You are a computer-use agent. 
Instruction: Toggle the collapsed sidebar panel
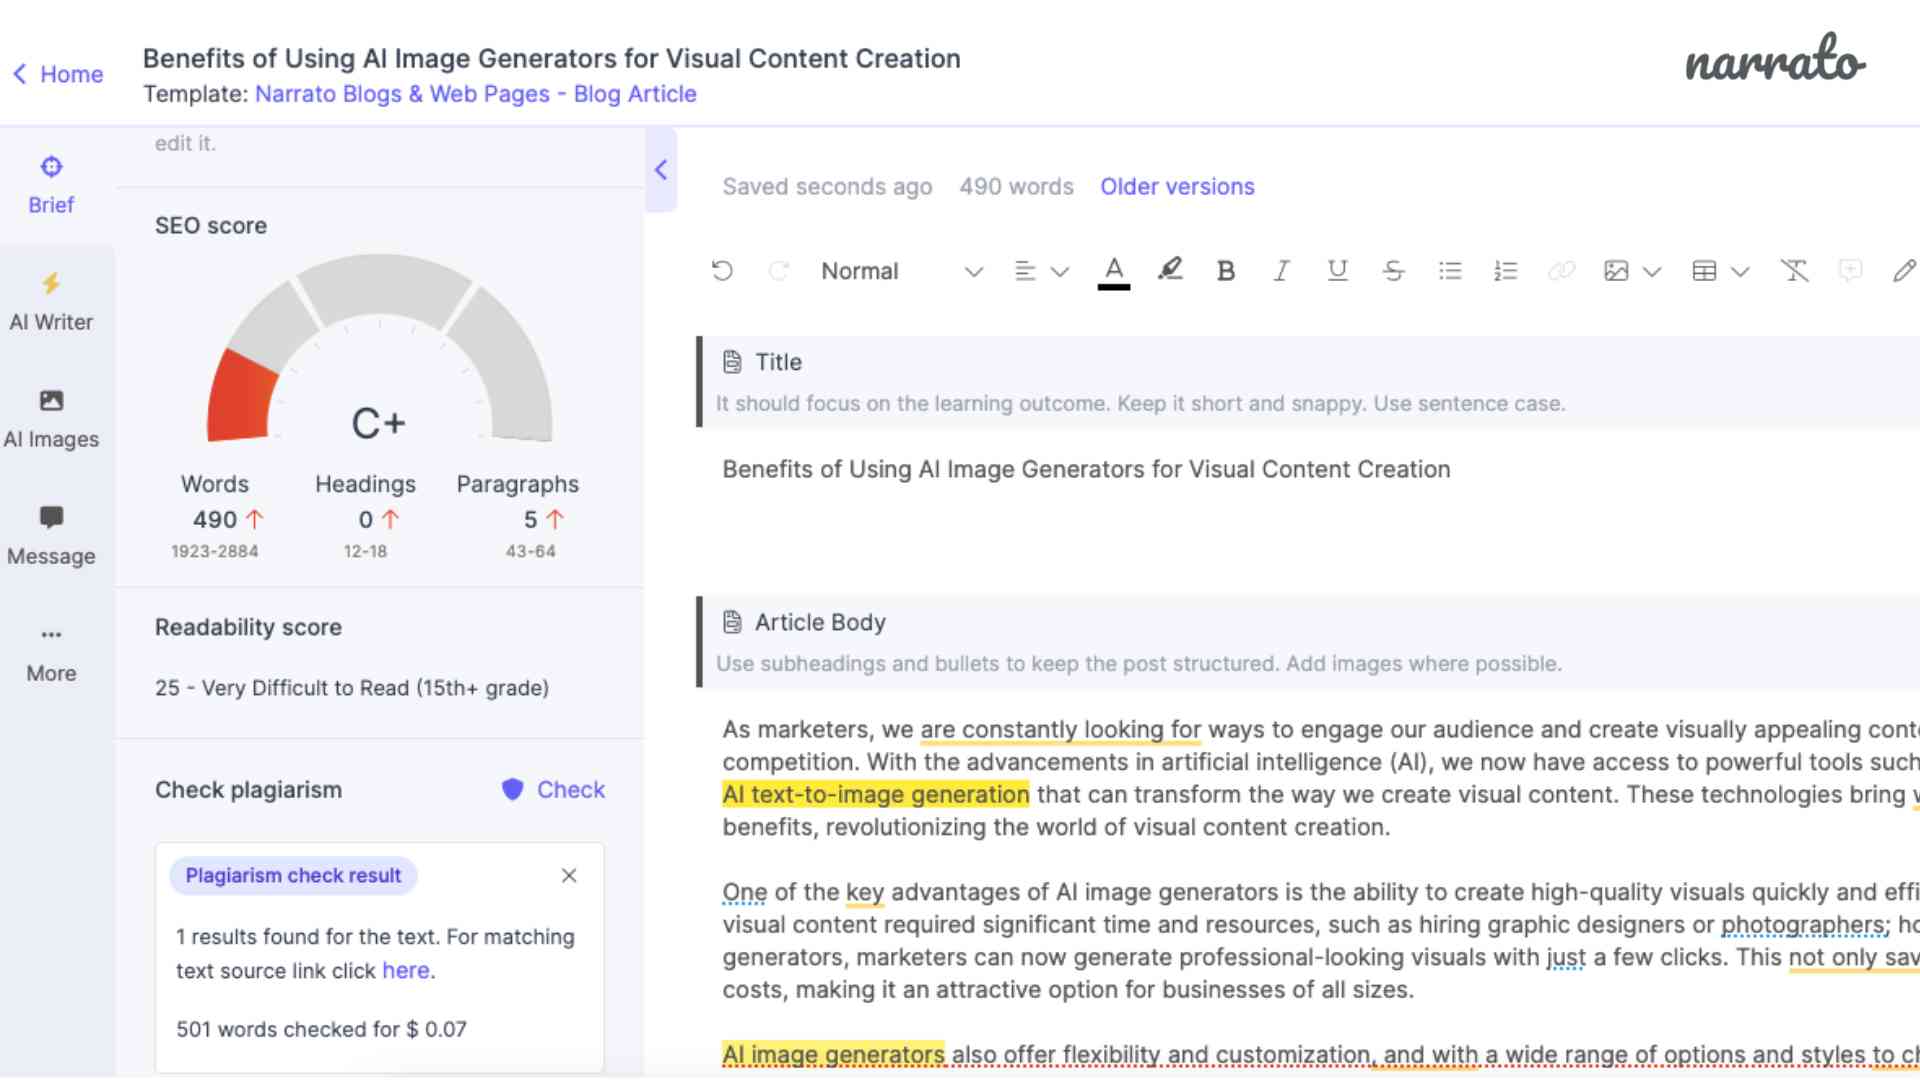tap(662, 169)
